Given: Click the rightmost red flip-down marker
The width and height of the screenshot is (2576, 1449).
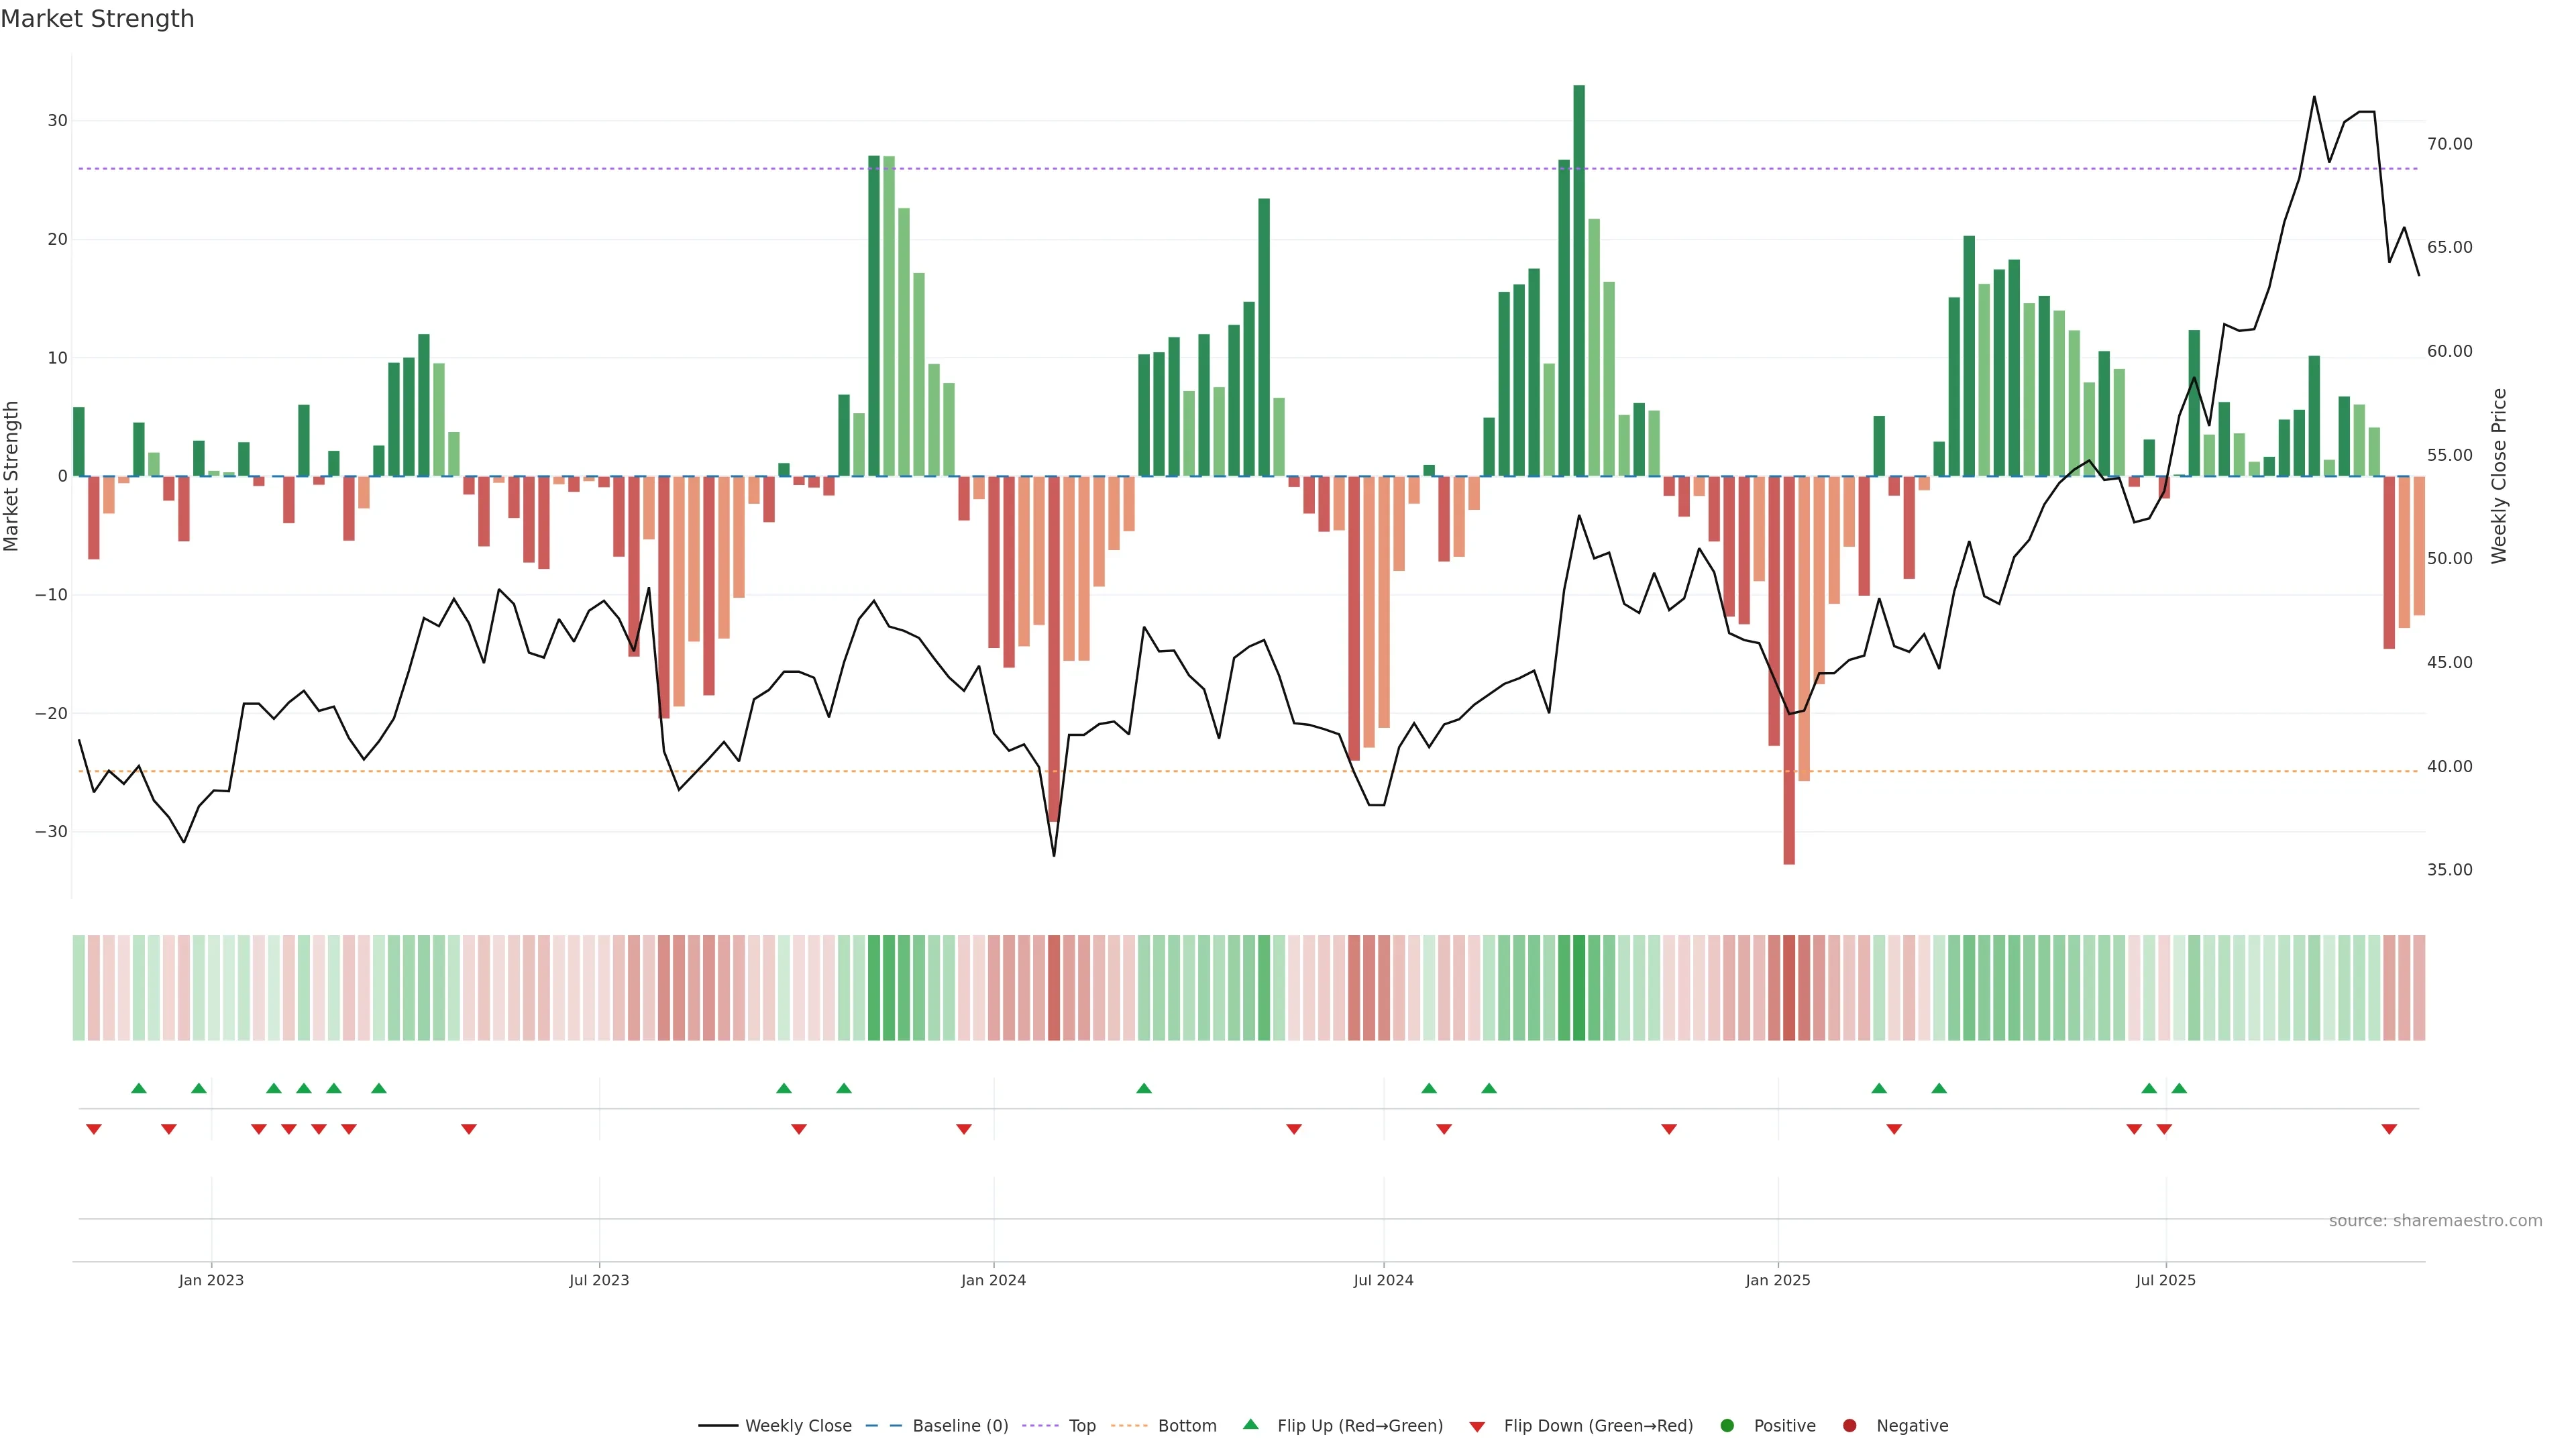Looking at the screenshot, I should coord(2389,1129).
